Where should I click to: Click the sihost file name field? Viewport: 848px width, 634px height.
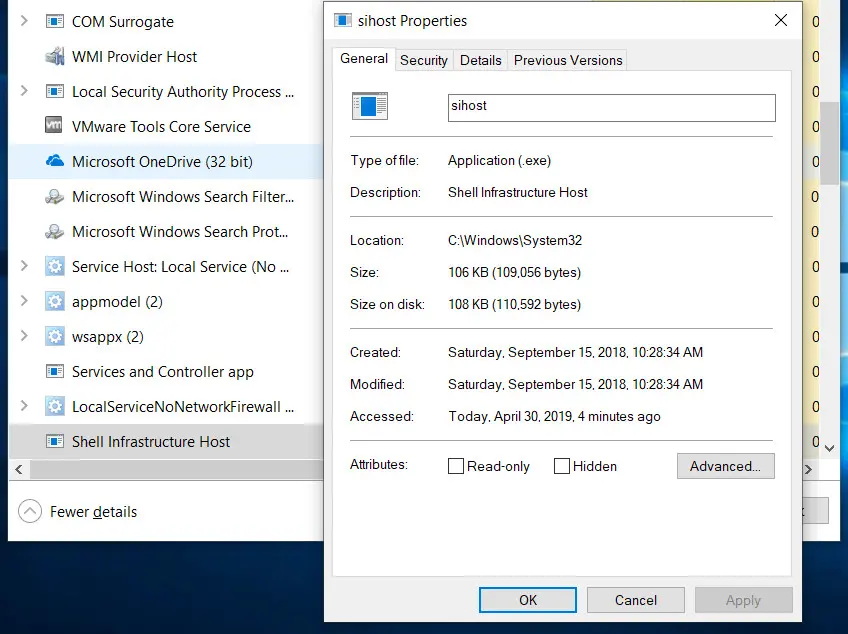[611, 107]
